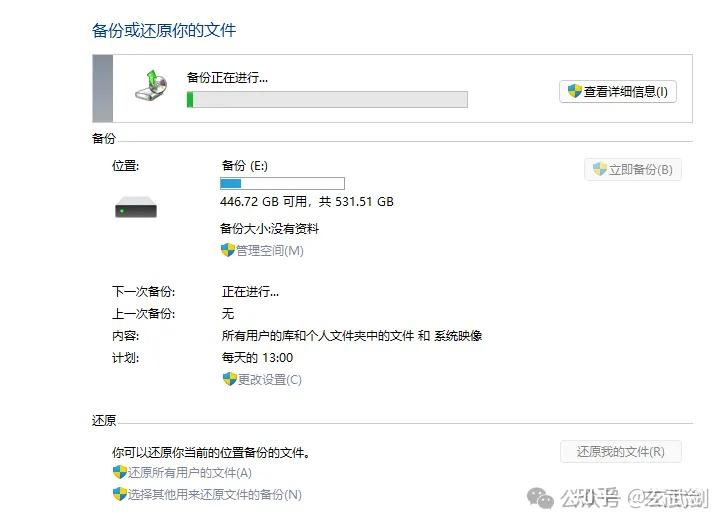Click the 备份或还原你的文件 page heading
The height and width of the screenshot is (528, 727).
164,31
